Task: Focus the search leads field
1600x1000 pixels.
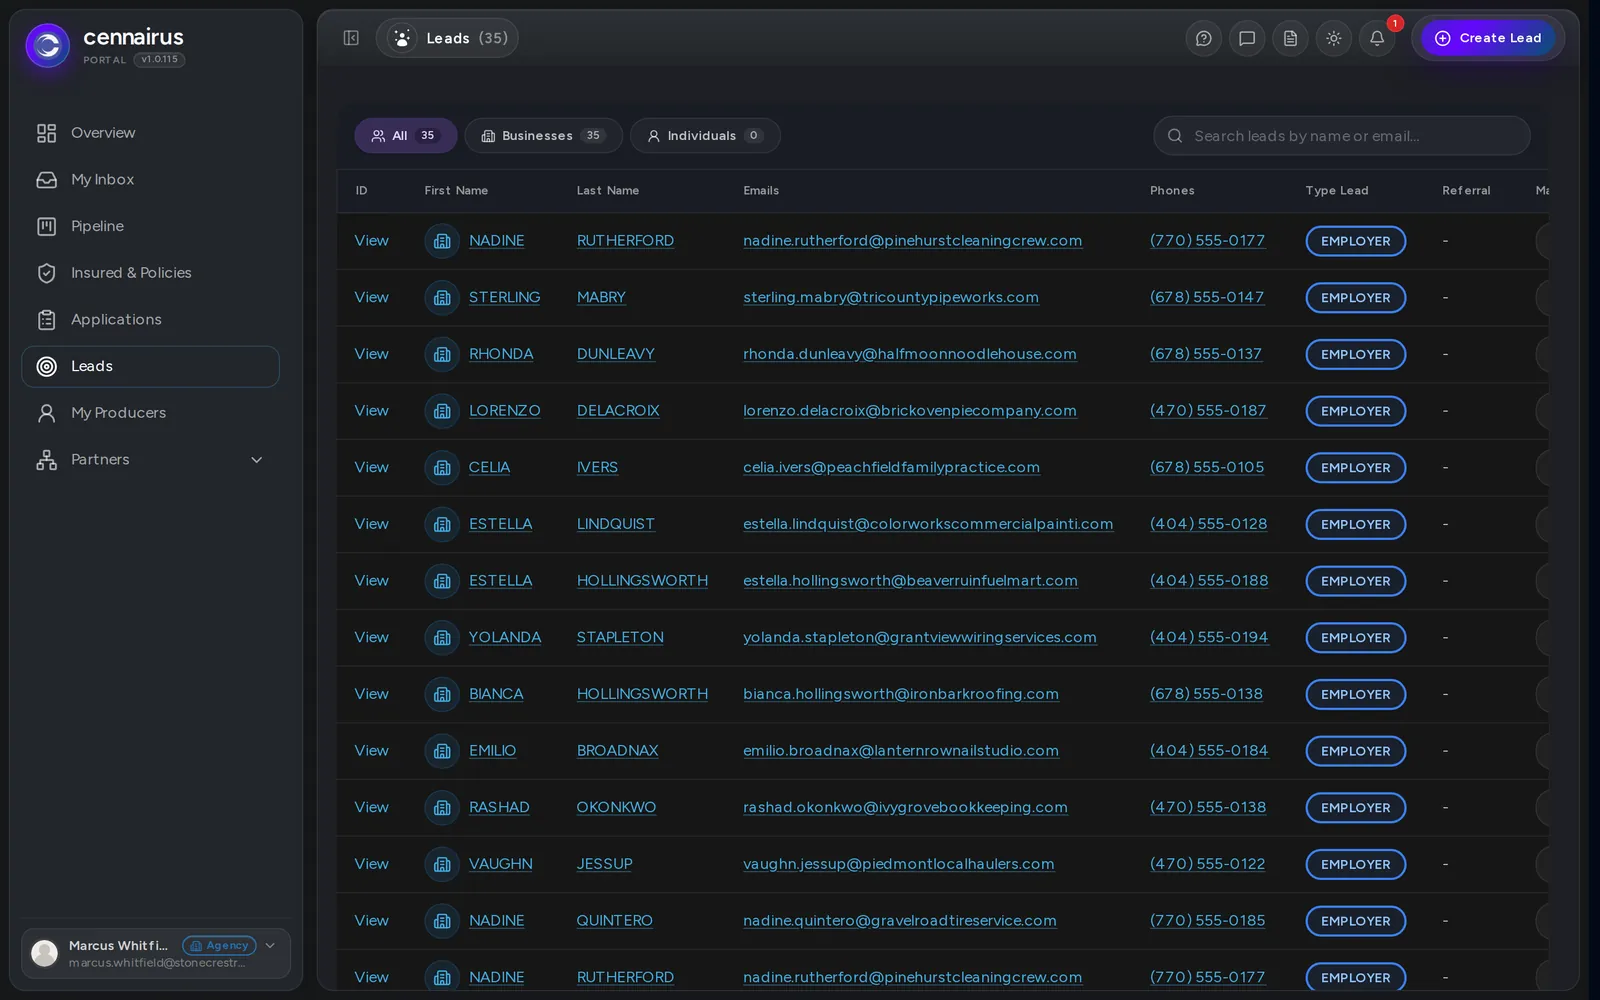Action: pos(1342,136)
